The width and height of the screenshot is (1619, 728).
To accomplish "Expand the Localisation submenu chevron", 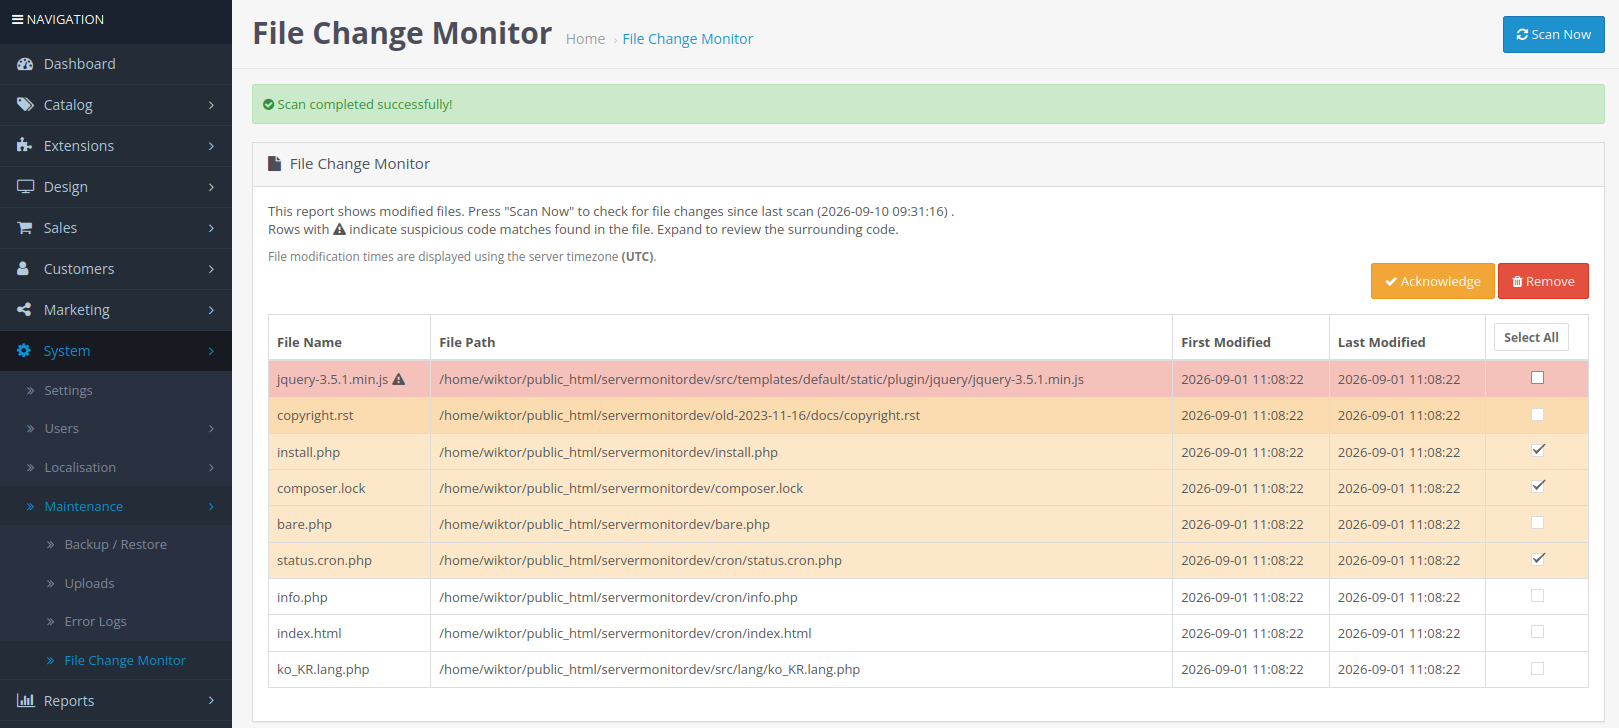I will 211,468.
